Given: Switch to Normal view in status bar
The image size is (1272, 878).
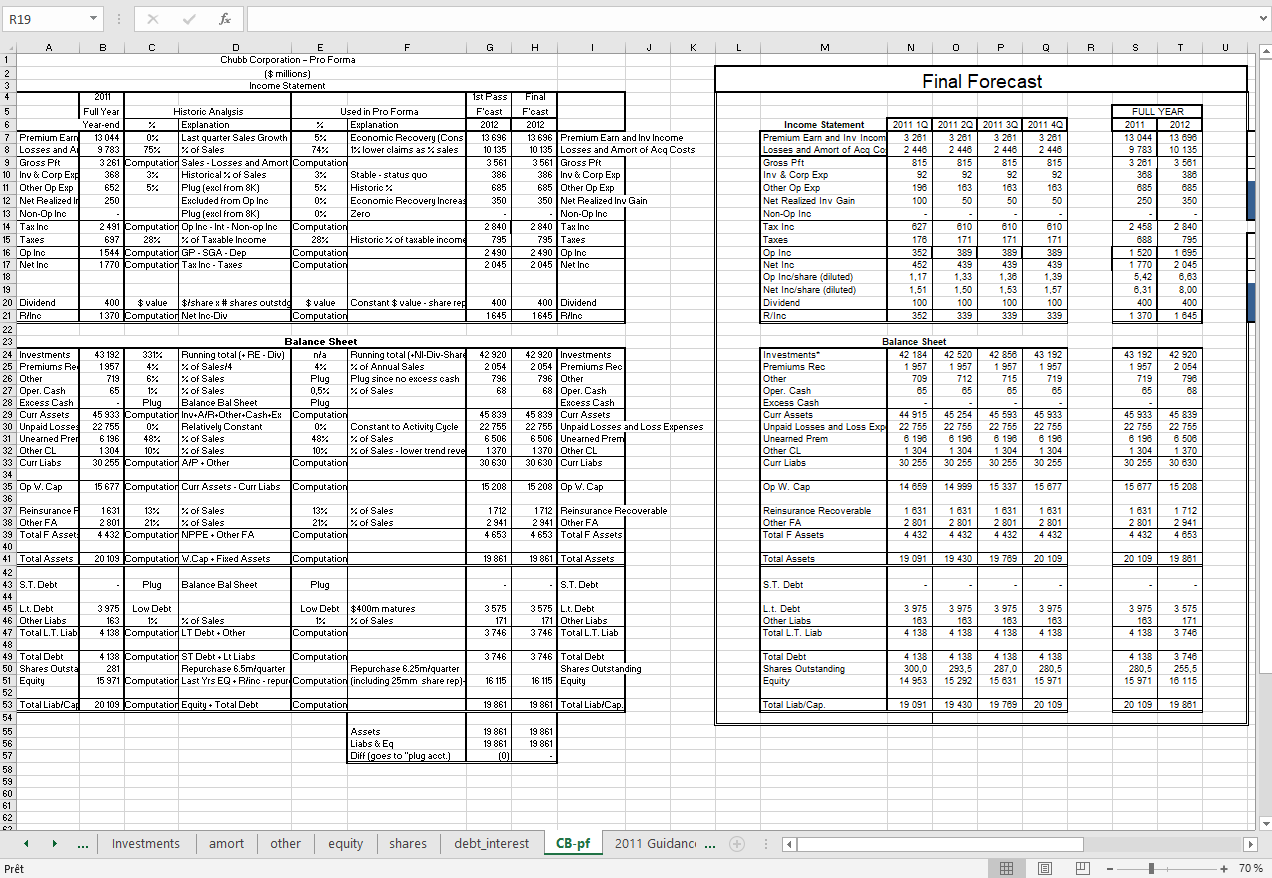Looking at the screenshot, I should (1007, 868).
